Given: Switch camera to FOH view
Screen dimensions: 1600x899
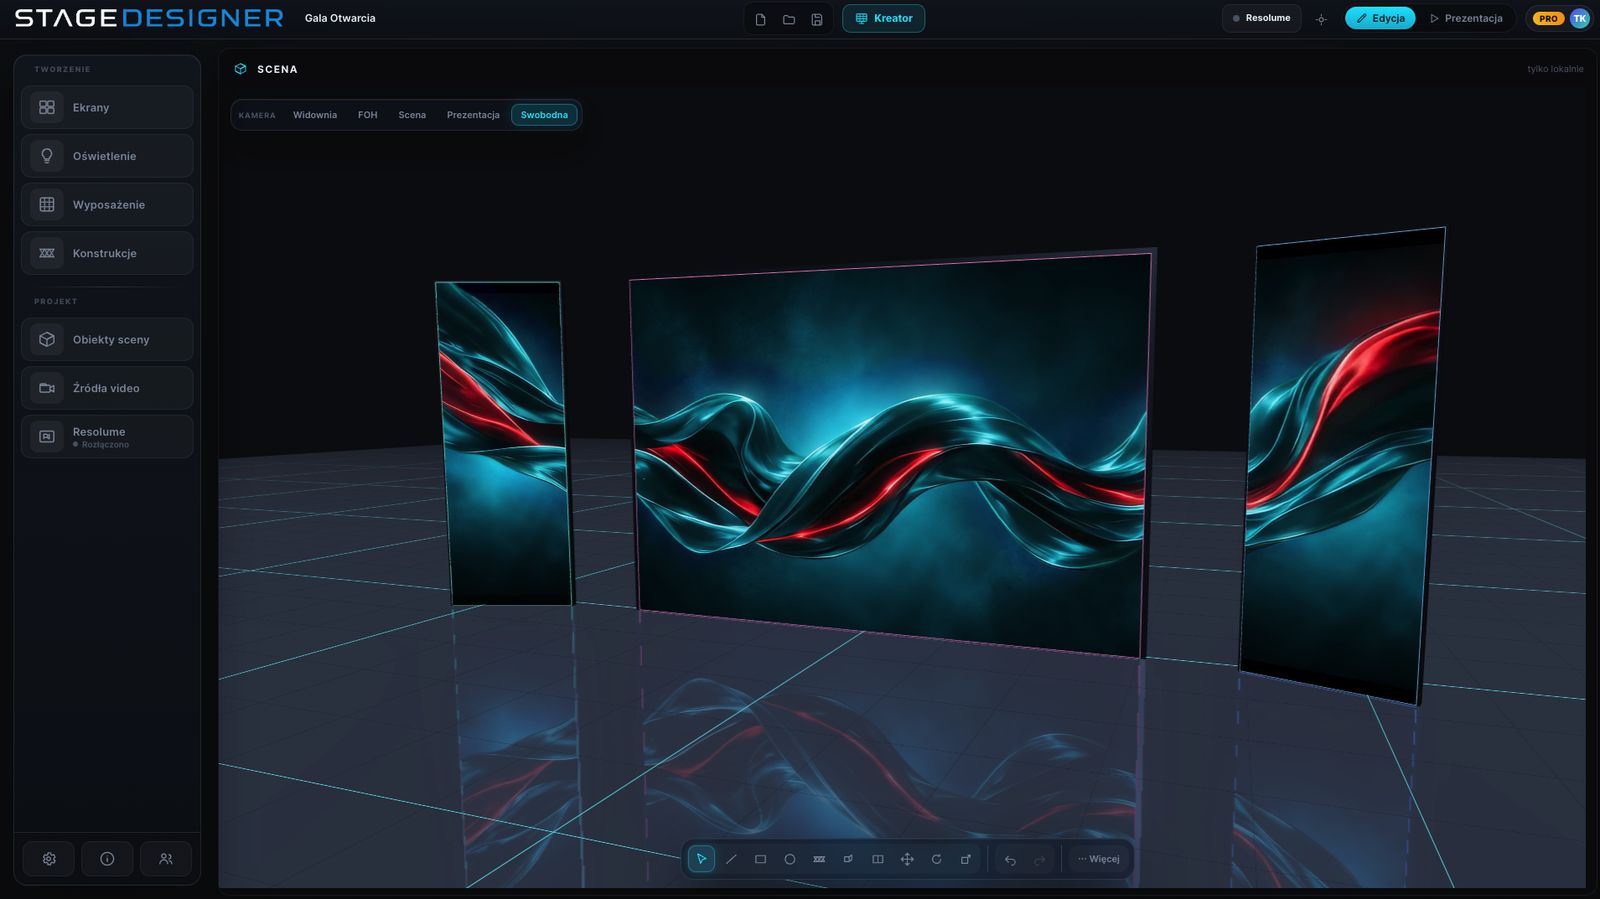Looking at the screenshot, I should [x=368, y=115].
